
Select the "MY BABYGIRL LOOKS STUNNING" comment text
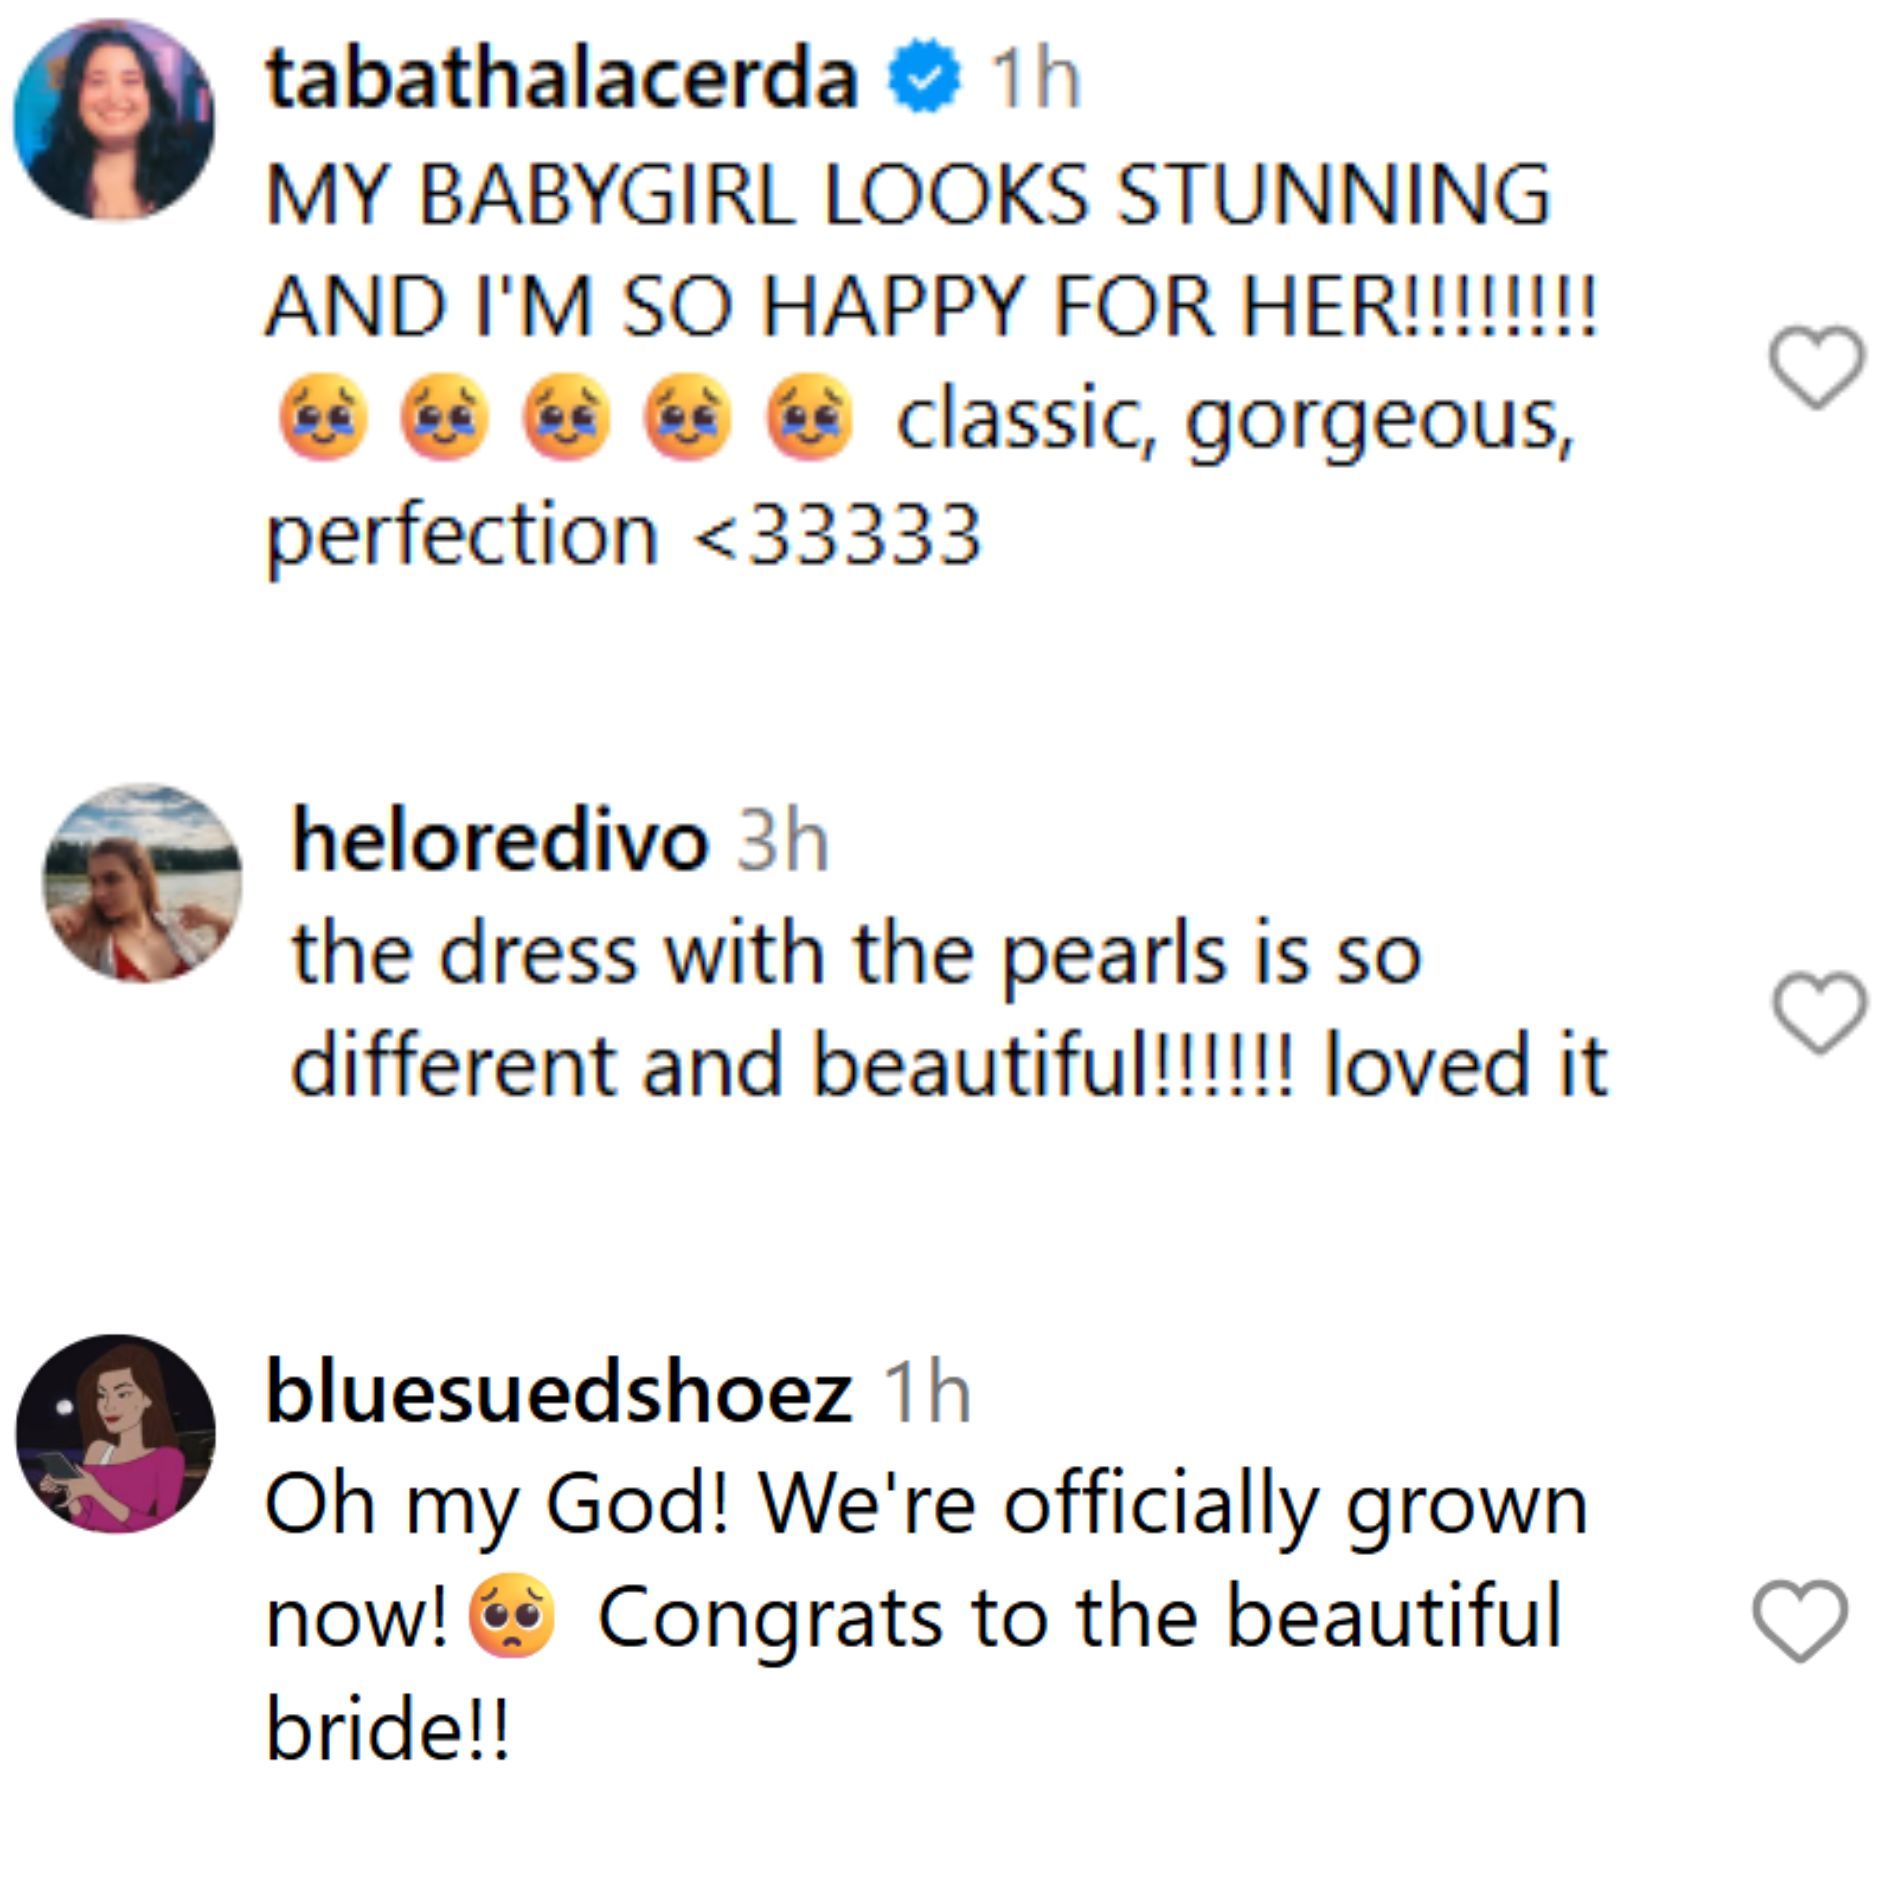click(908, 193)
